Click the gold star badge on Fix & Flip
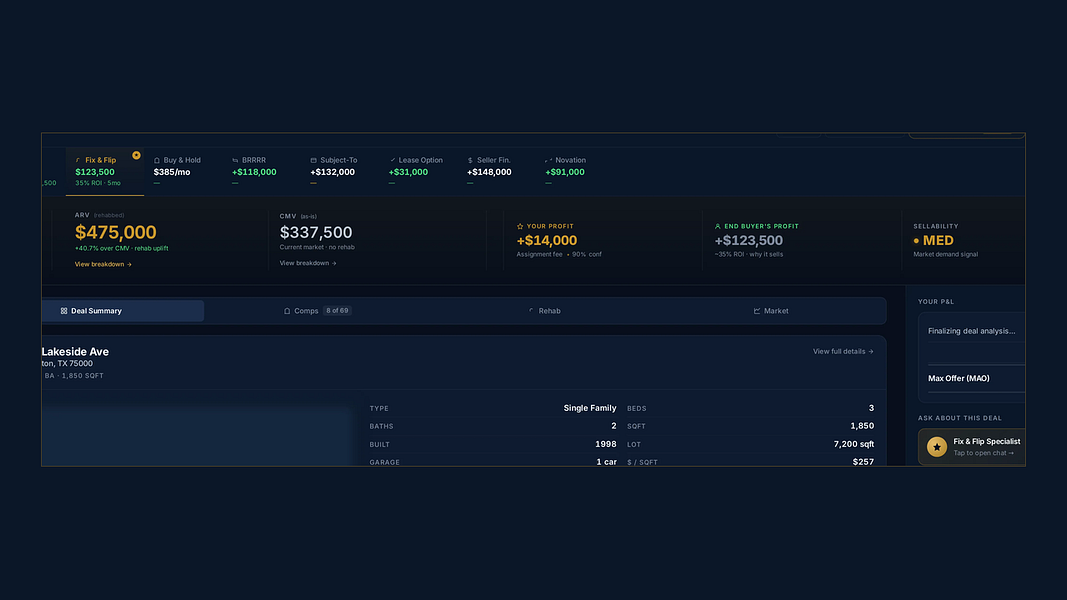 tap(136, 156)
